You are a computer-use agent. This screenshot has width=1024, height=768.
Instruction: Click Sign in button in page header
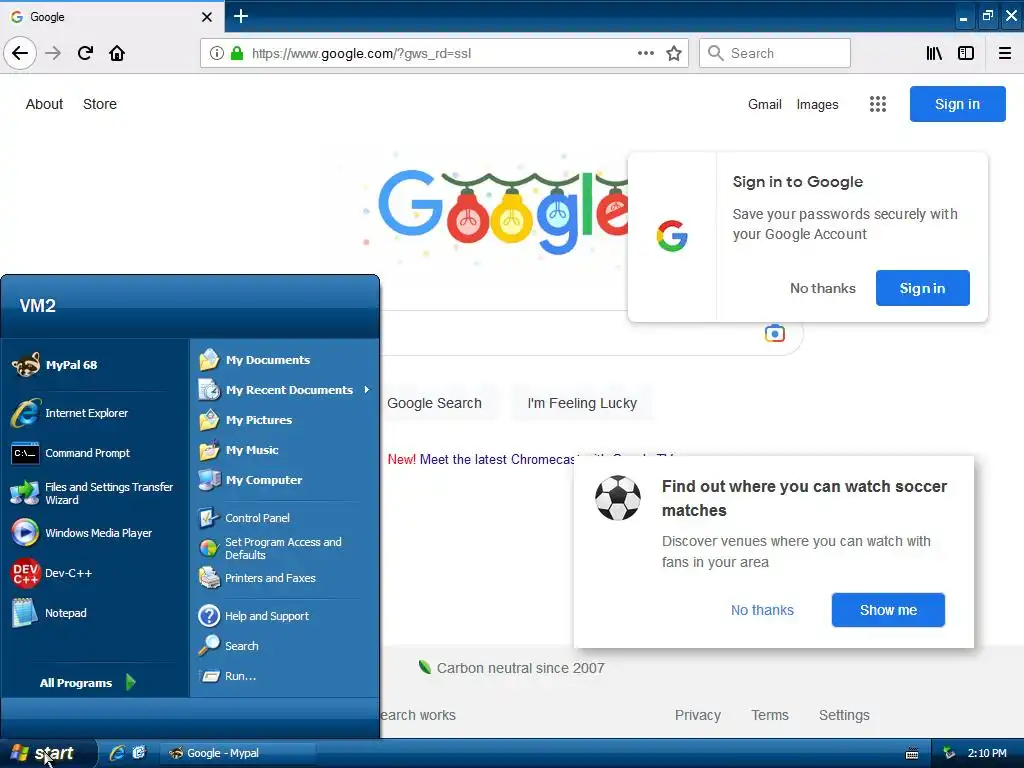click(x=957, y=104)
